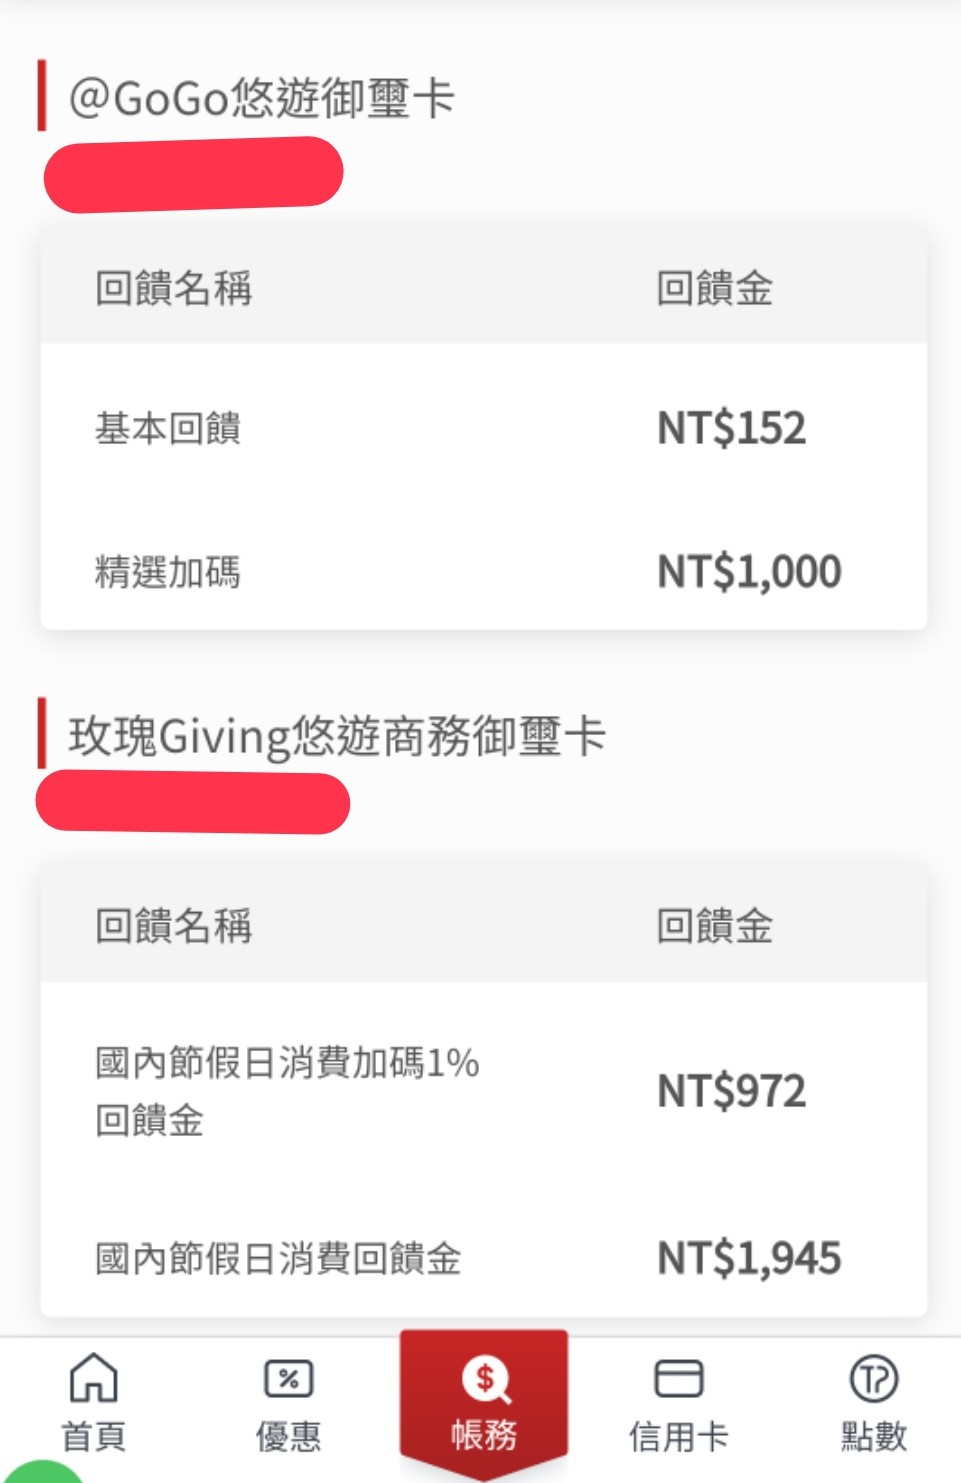Tap the 帳務 dollar magnifier icon

tap(485, 1380)
